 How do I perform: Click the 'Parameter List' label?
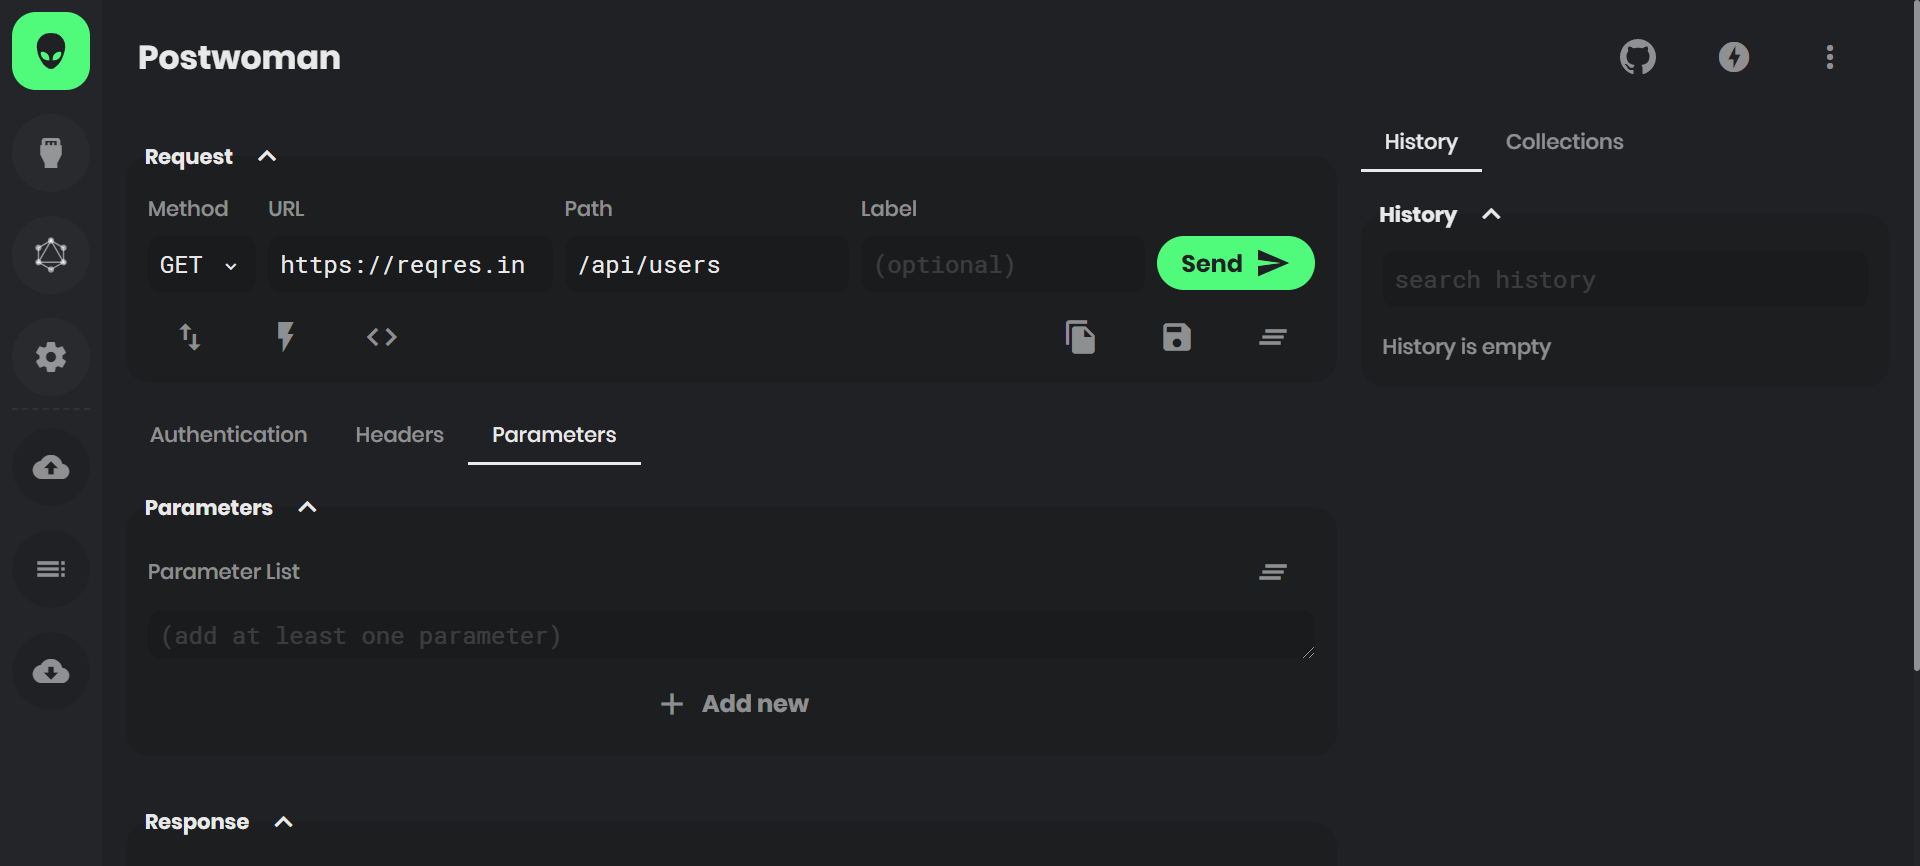coord(224,572)
